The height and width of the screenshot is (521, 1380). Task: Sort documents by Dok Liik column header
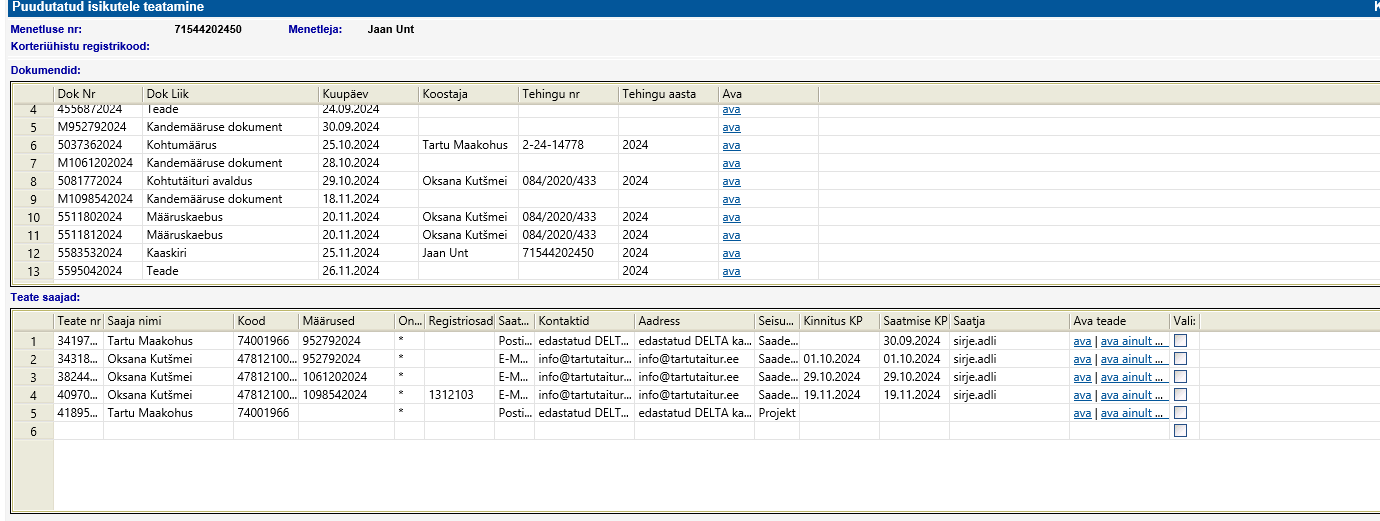[x=230, y=93]
